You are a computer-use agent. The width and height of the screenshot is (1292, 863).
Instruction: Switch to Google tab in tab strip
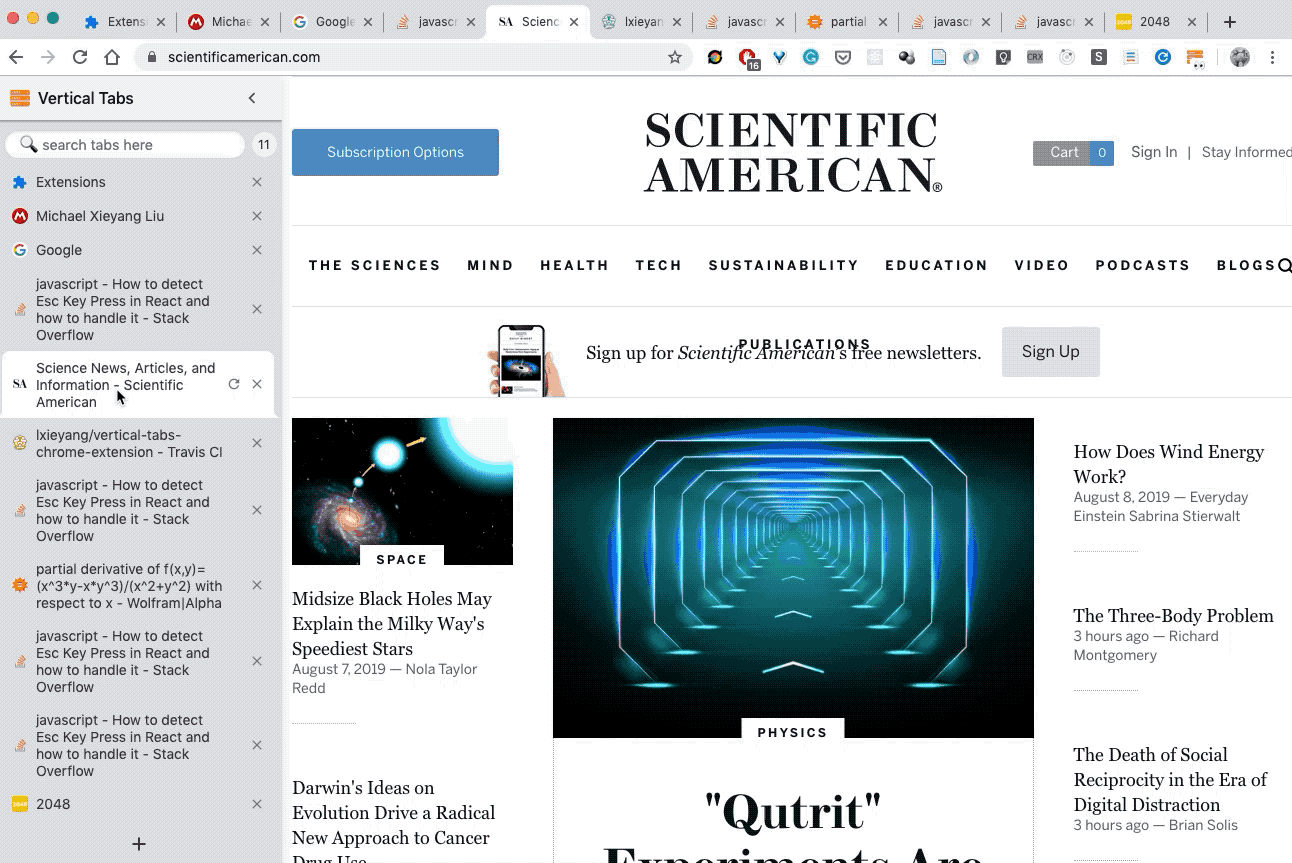pos(333,22)
